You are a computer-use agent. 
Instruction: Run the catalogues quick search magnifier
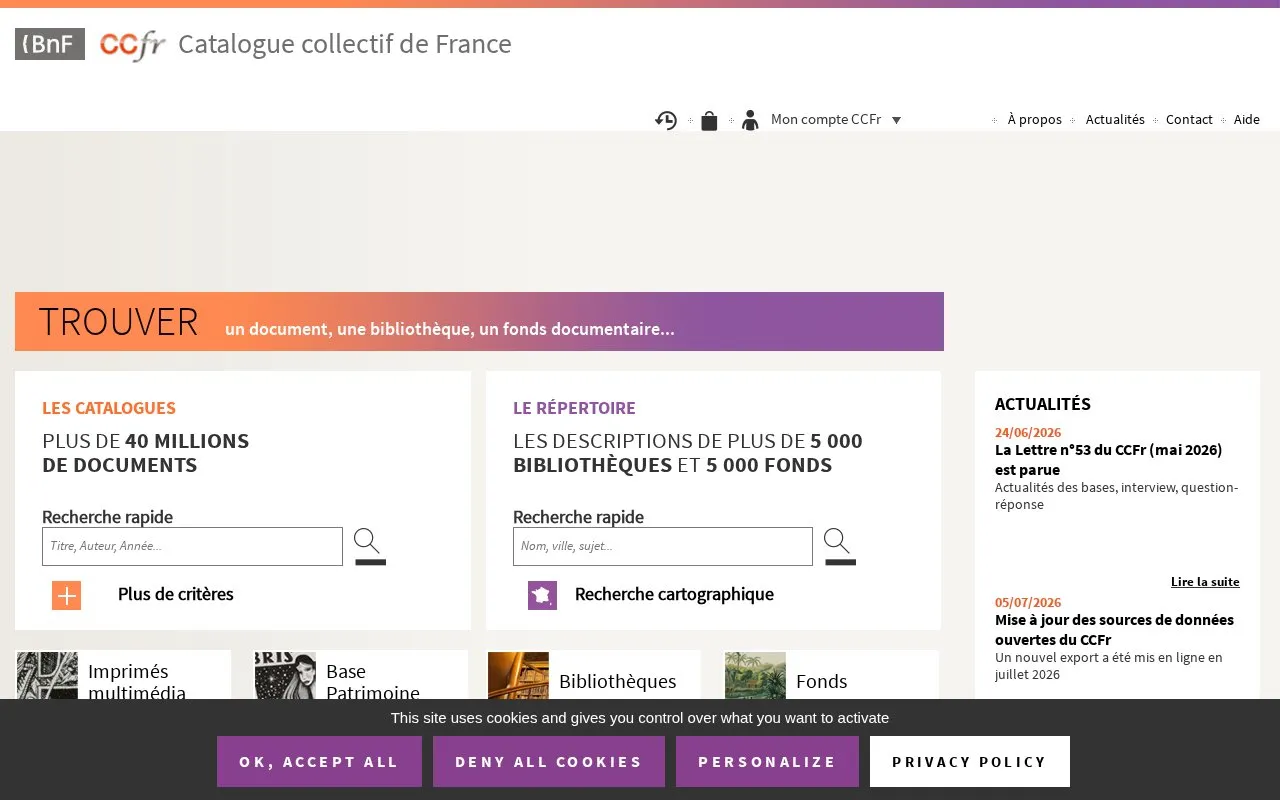369,546
